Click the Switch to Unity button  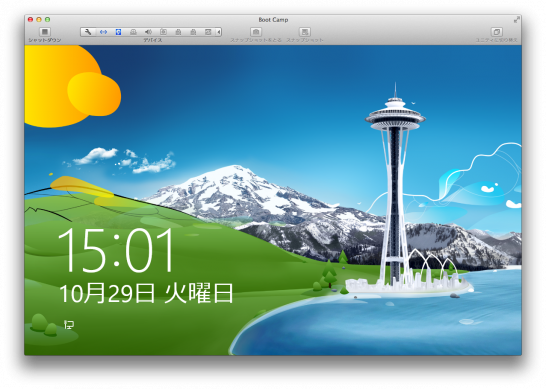(x=497, y=32)
